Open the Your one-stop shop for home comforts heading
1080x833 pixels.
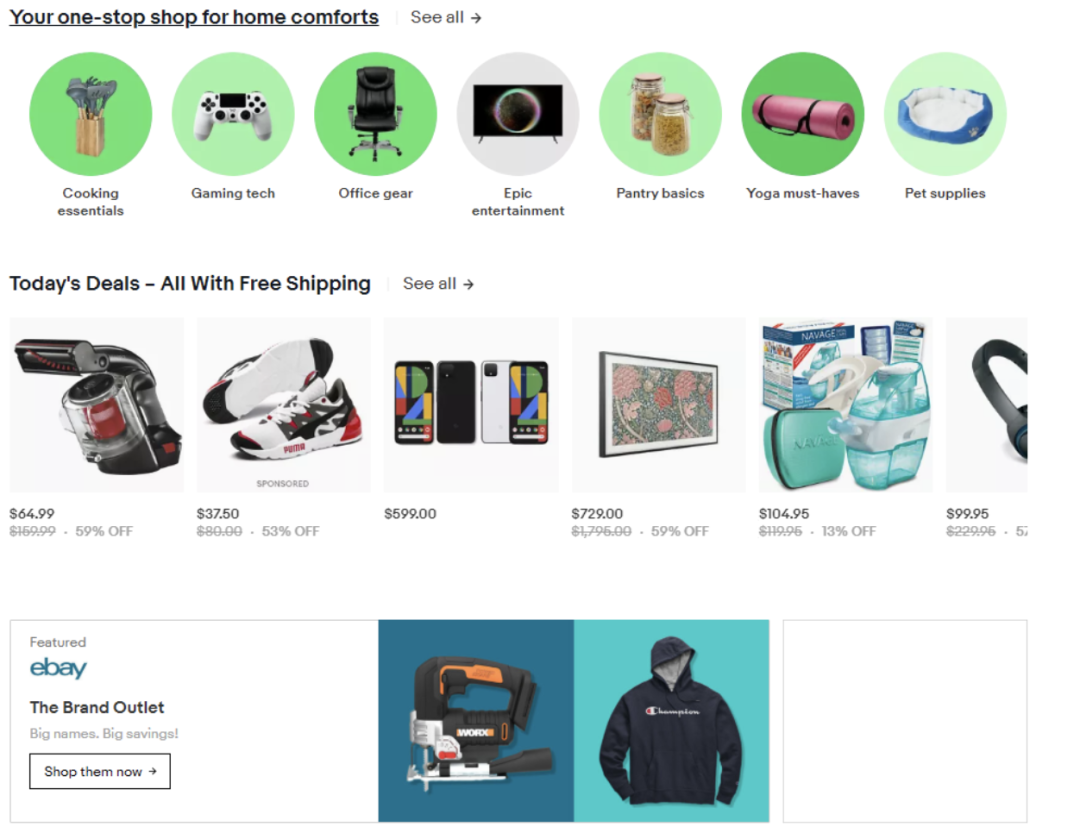(194, 17)
